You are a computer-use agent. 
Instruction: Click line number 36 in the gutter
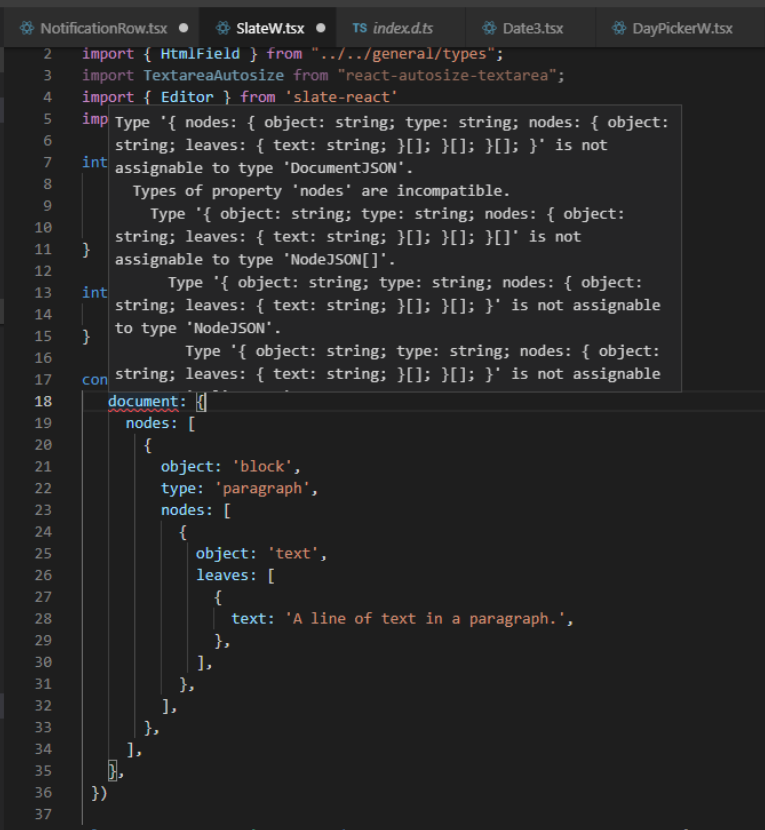43,793
